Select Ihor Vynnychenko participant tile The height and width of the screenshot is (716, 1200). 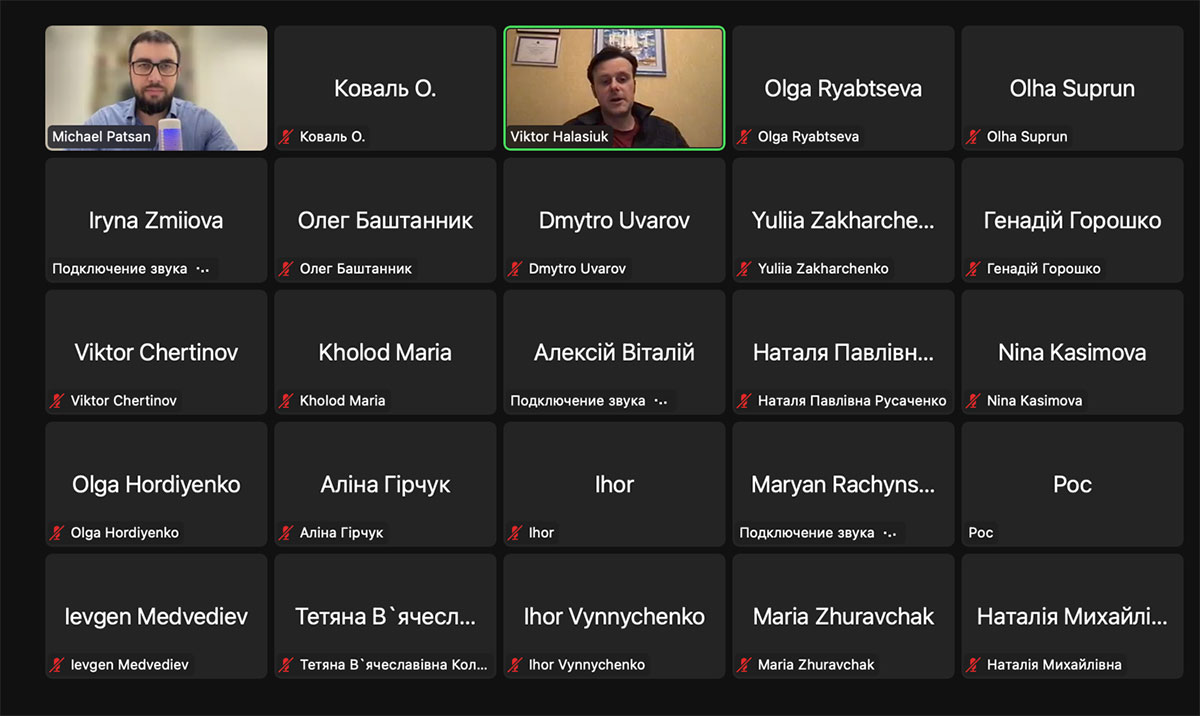[x=614, y=616]
